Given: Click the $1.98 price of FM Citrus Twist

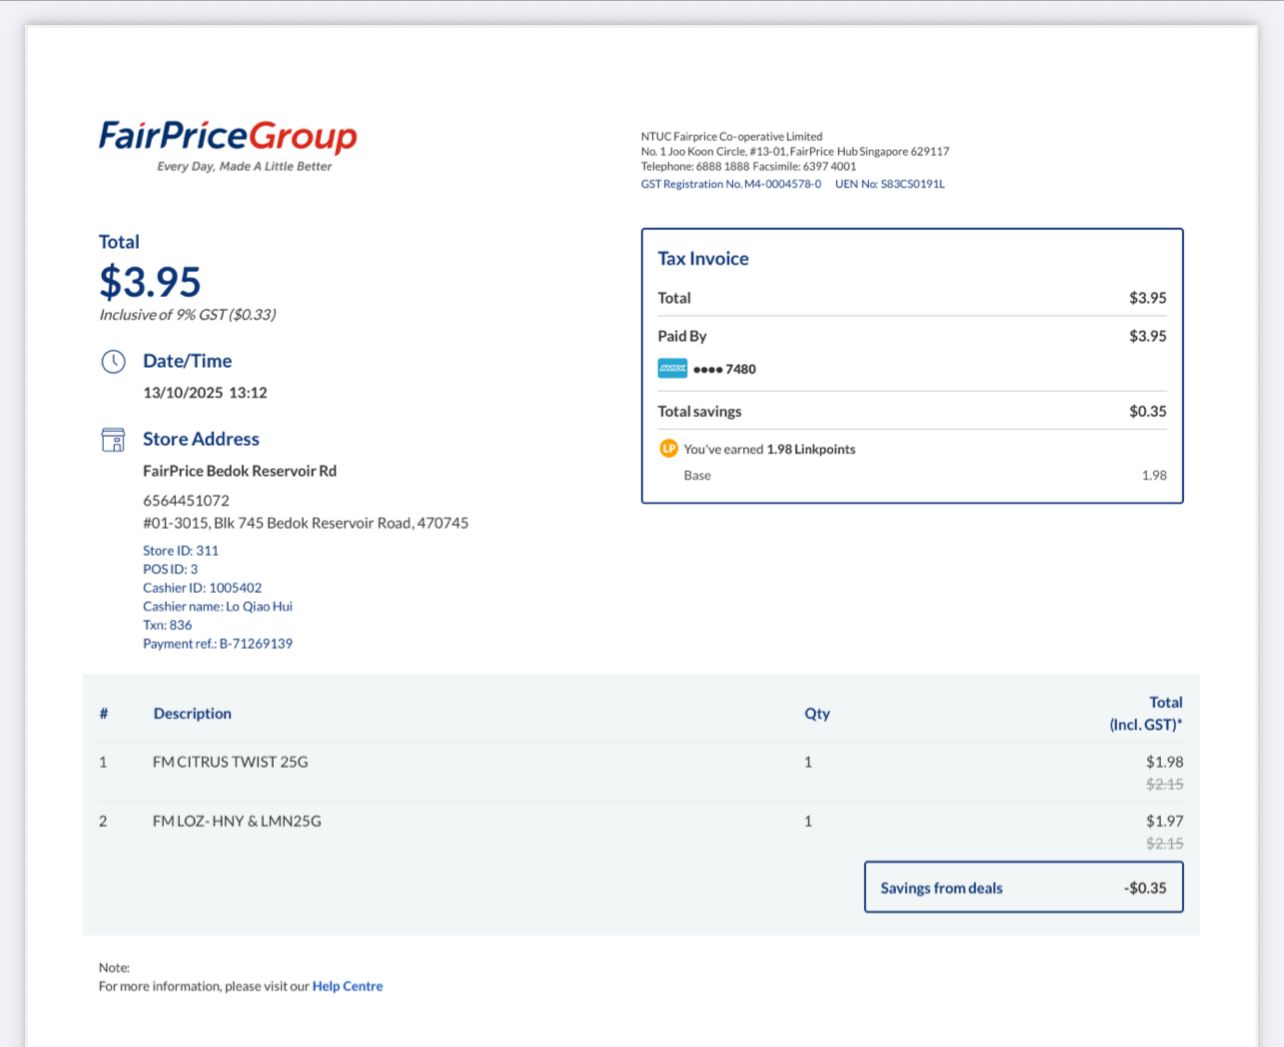Looking at the screenshot, I should coord(1165,762).
